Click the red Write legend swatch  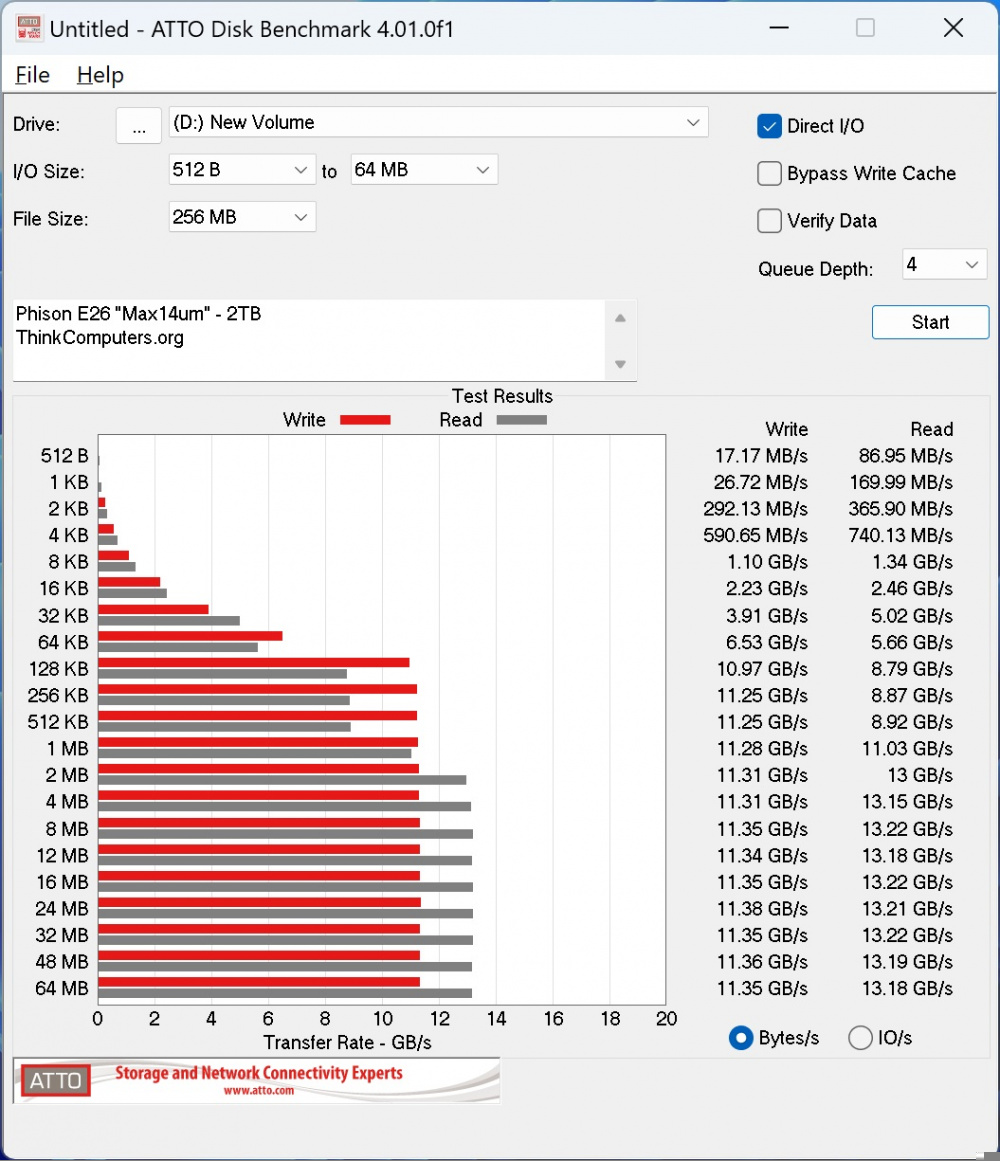[x=365, y=420]
